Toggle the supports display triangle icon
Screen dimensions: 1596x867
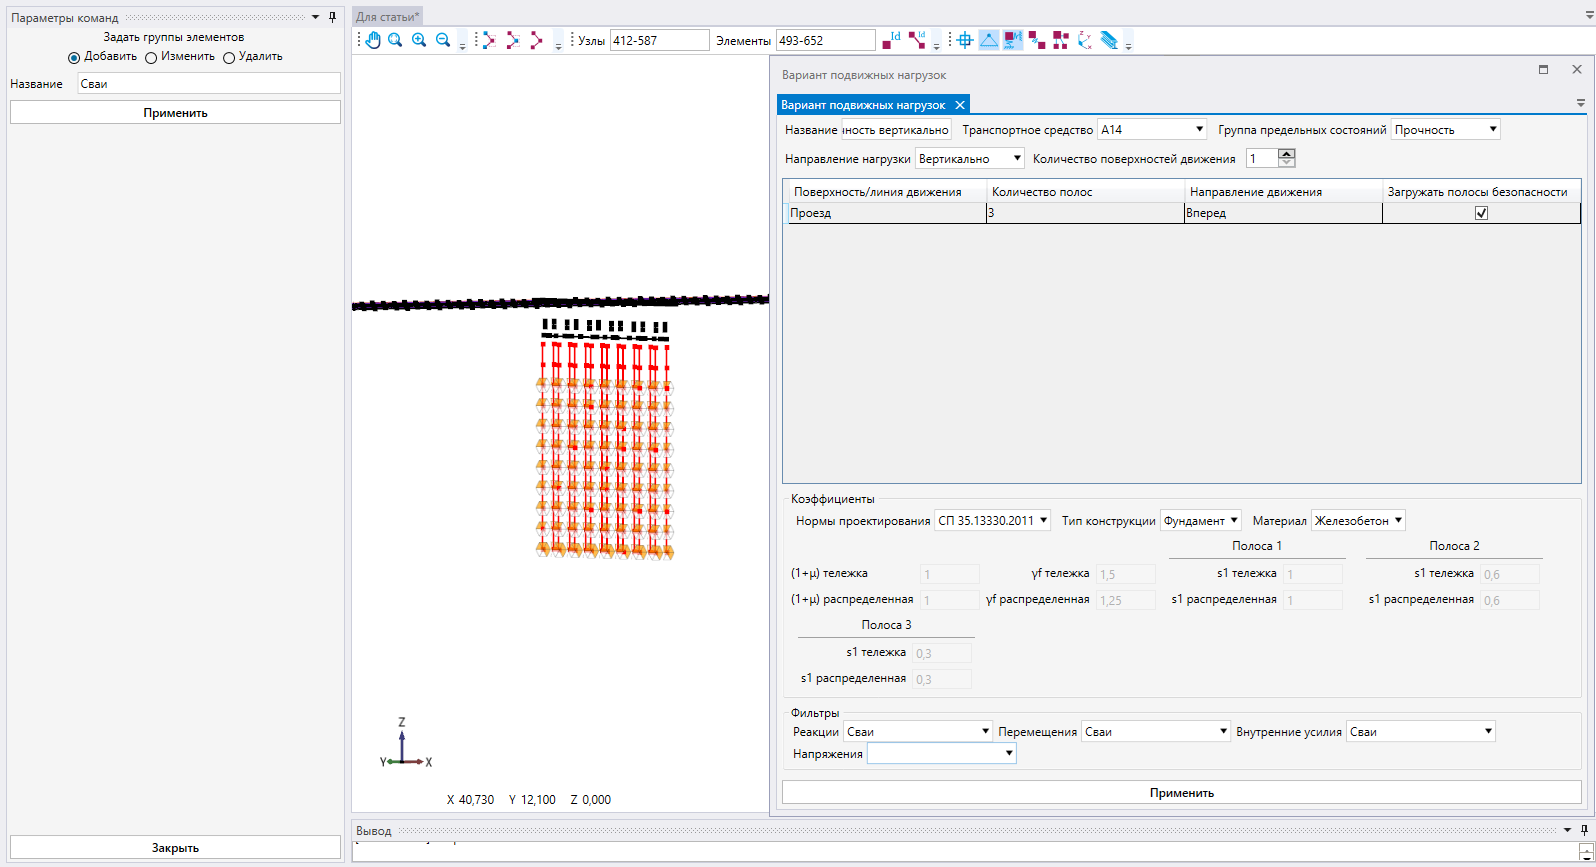point(989,40)
